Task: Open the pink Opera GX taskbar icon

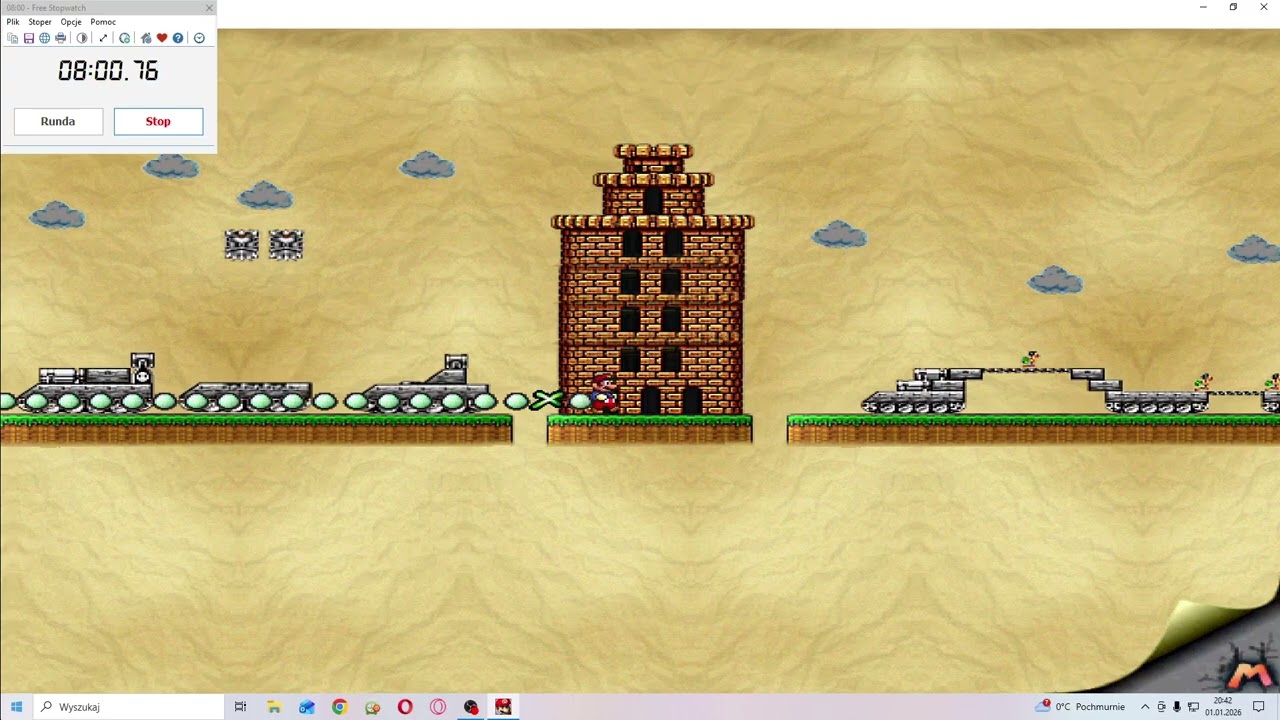Action: coord(438,707)
